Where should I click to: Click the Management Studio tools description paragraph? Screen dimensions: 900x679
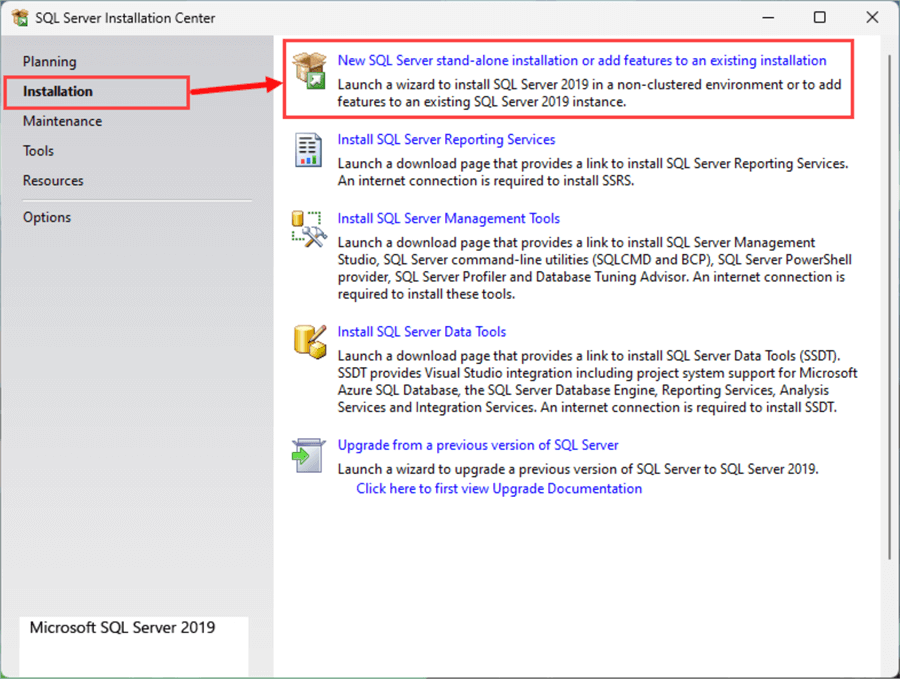(x=595, y=268)
